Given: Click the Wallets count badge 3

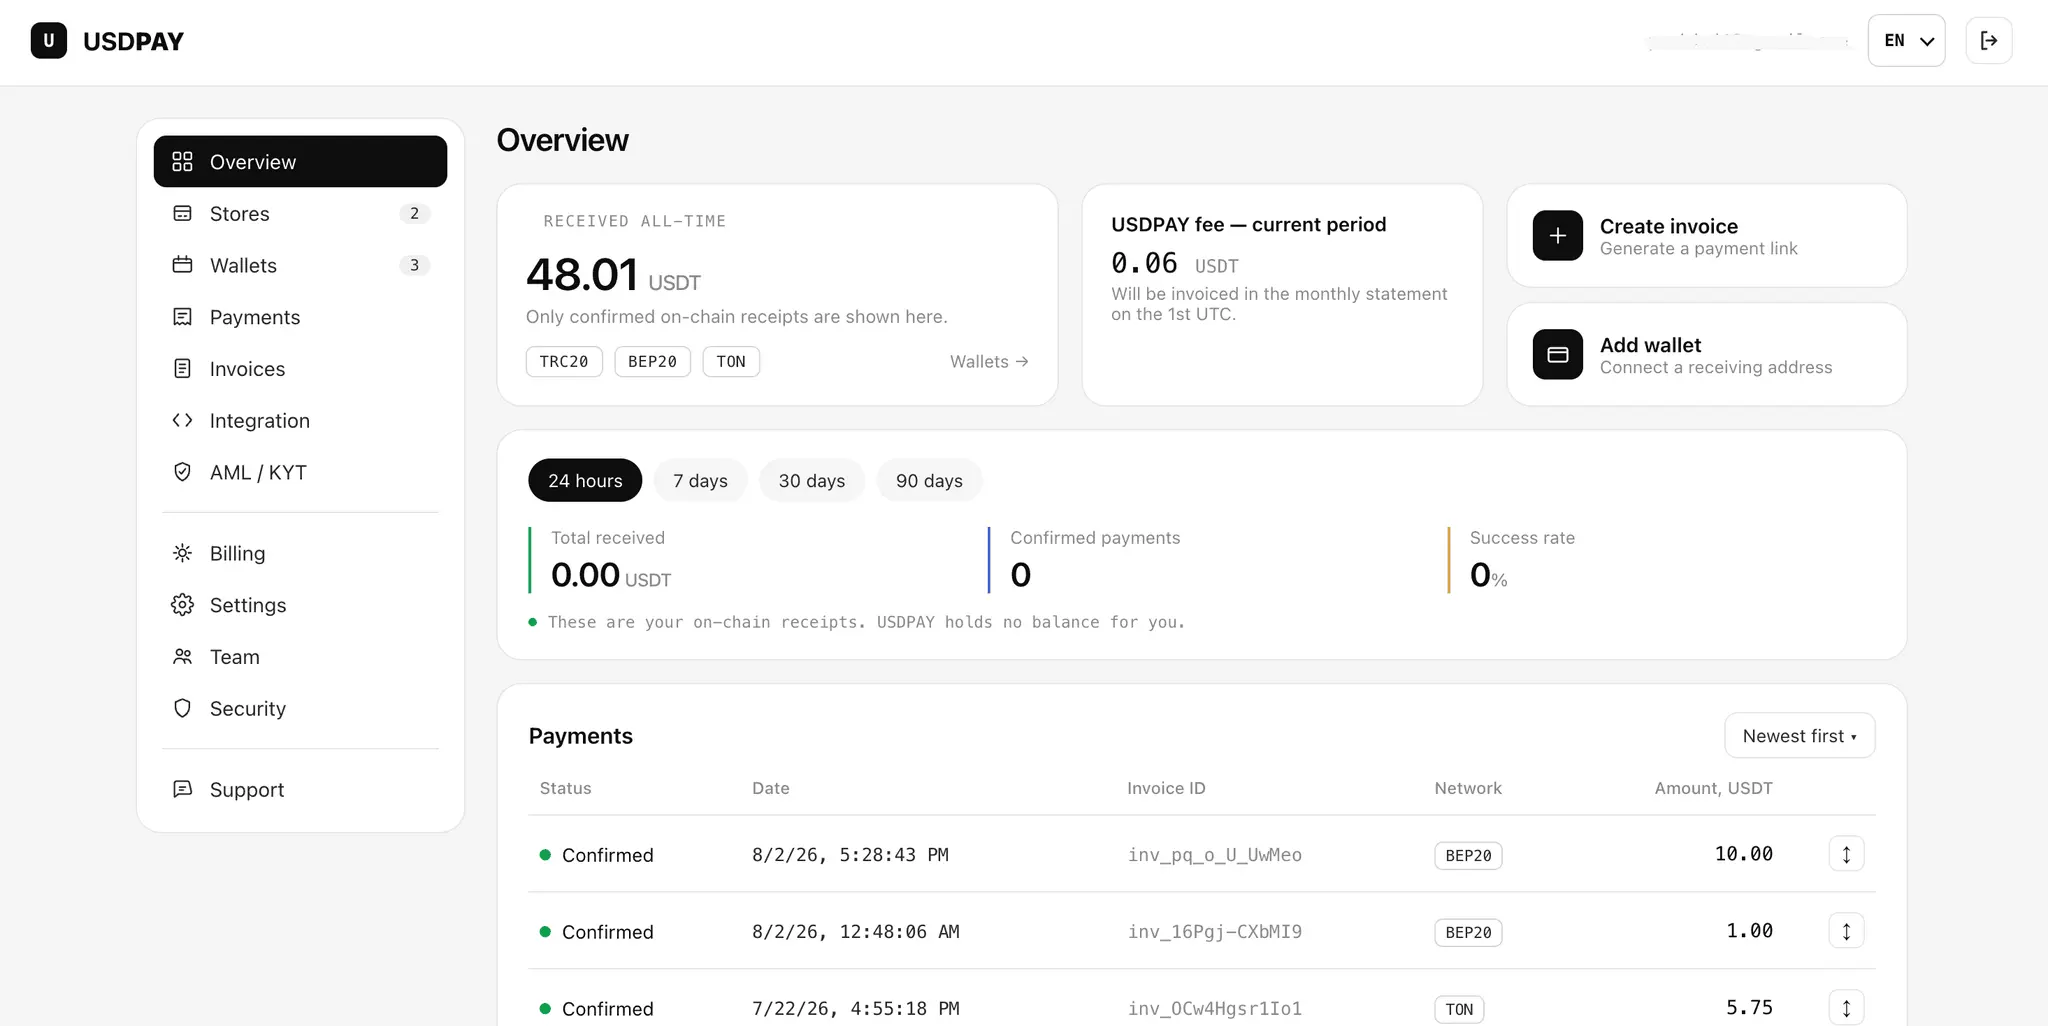Looking at the screenshot, I should point(414,265).
